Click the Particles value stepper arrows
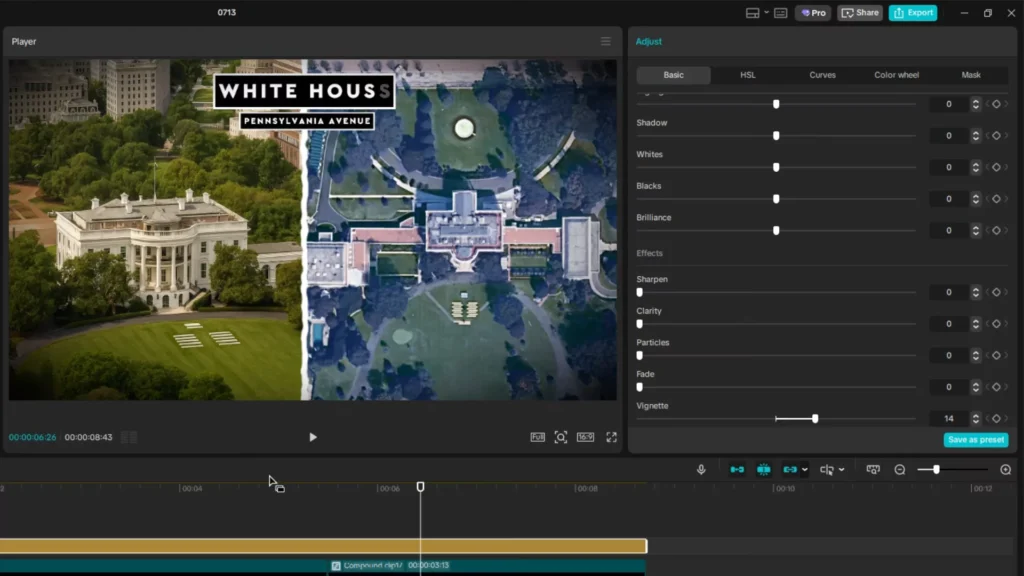 point(976,355)
